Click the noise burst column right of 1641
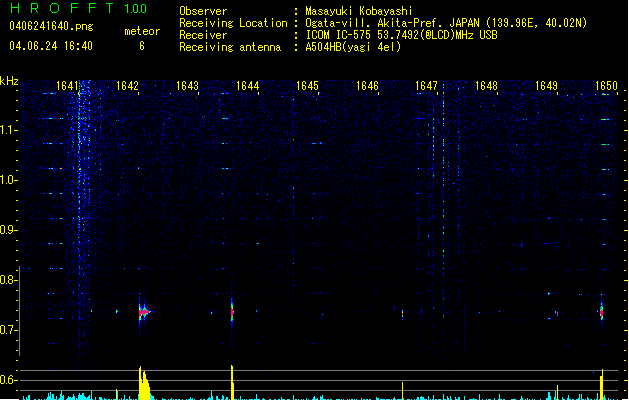629x400 pixels. [x=83, y=219]
